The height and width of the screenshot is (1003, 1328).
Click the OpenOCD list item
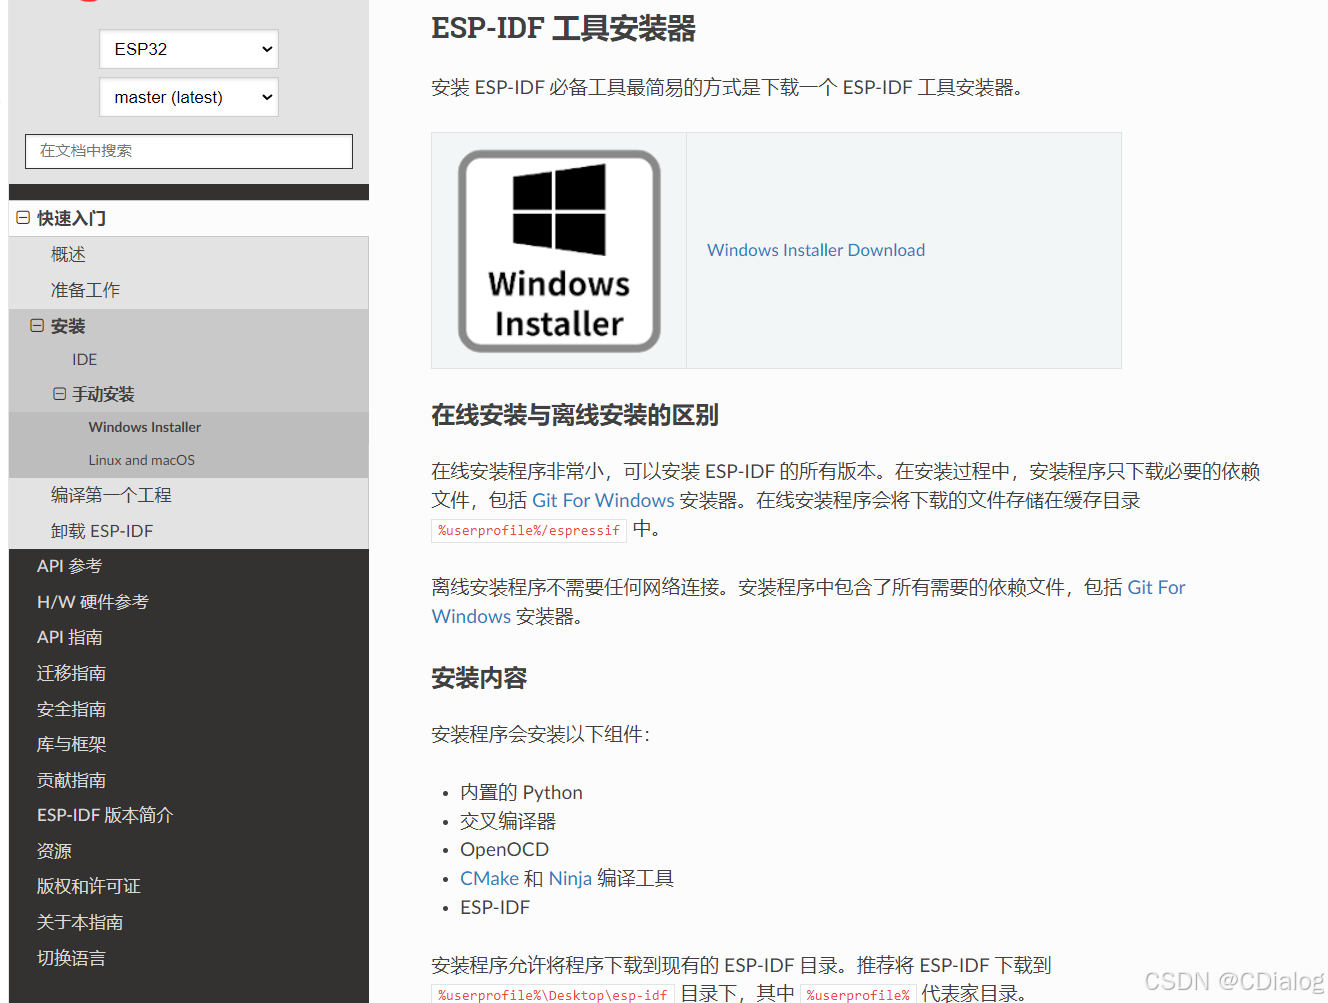tap(504, 849)
